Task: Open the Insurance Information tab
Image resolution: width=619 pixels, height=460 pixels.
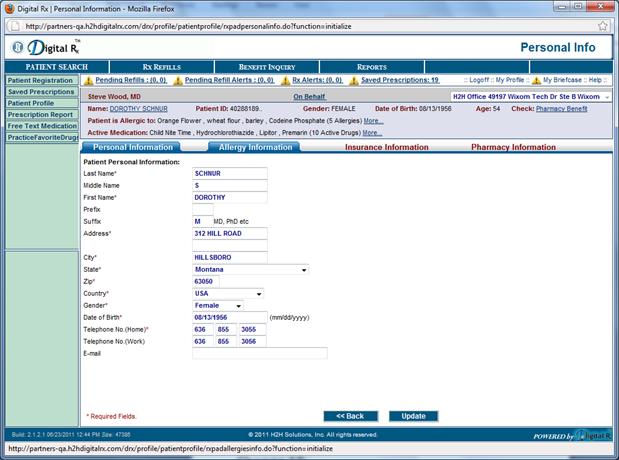Action: pos(386,147)
